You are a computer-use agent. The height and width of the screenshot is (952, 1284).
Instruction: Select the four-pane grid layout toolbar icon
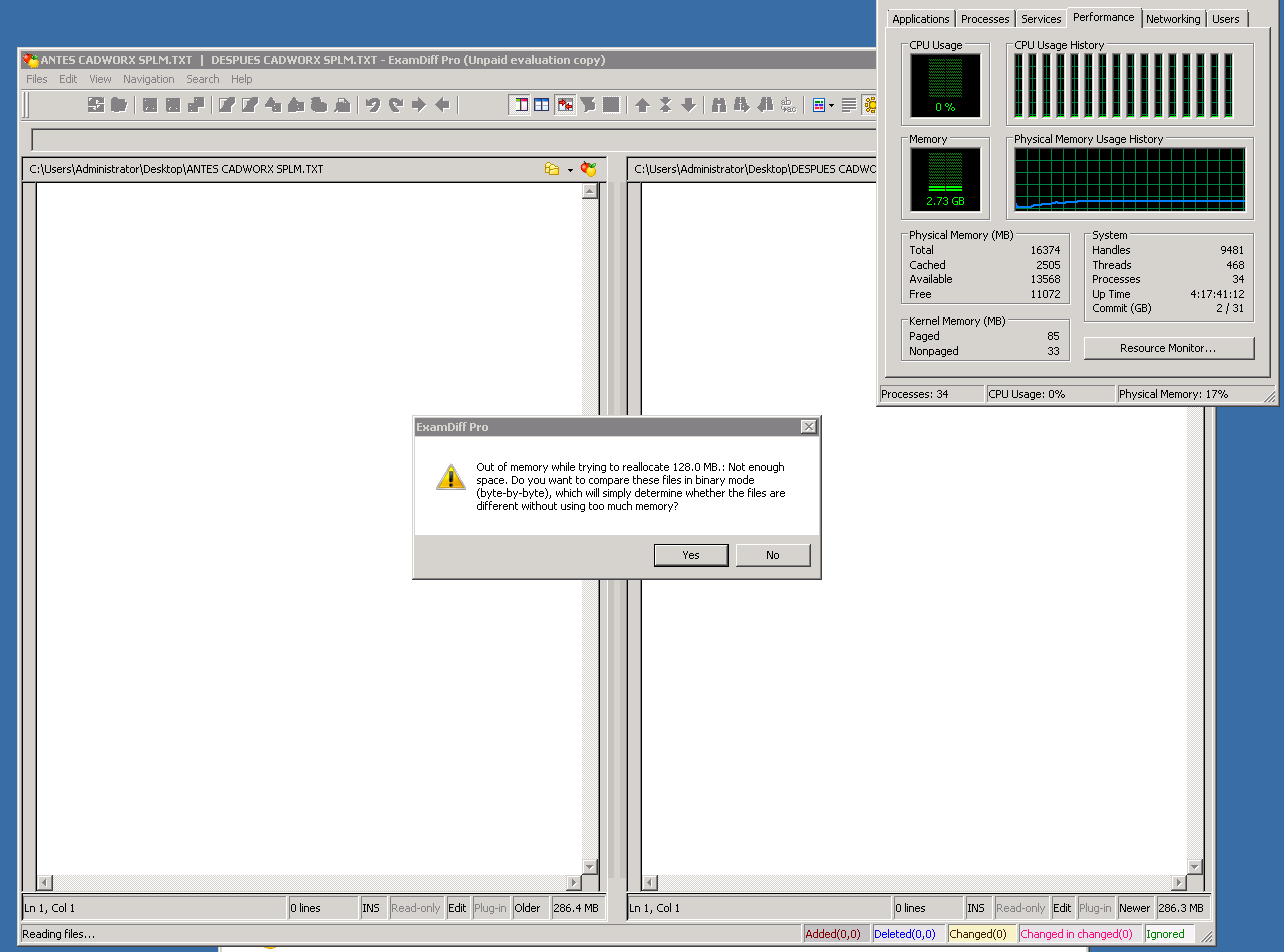click(542, 104)
